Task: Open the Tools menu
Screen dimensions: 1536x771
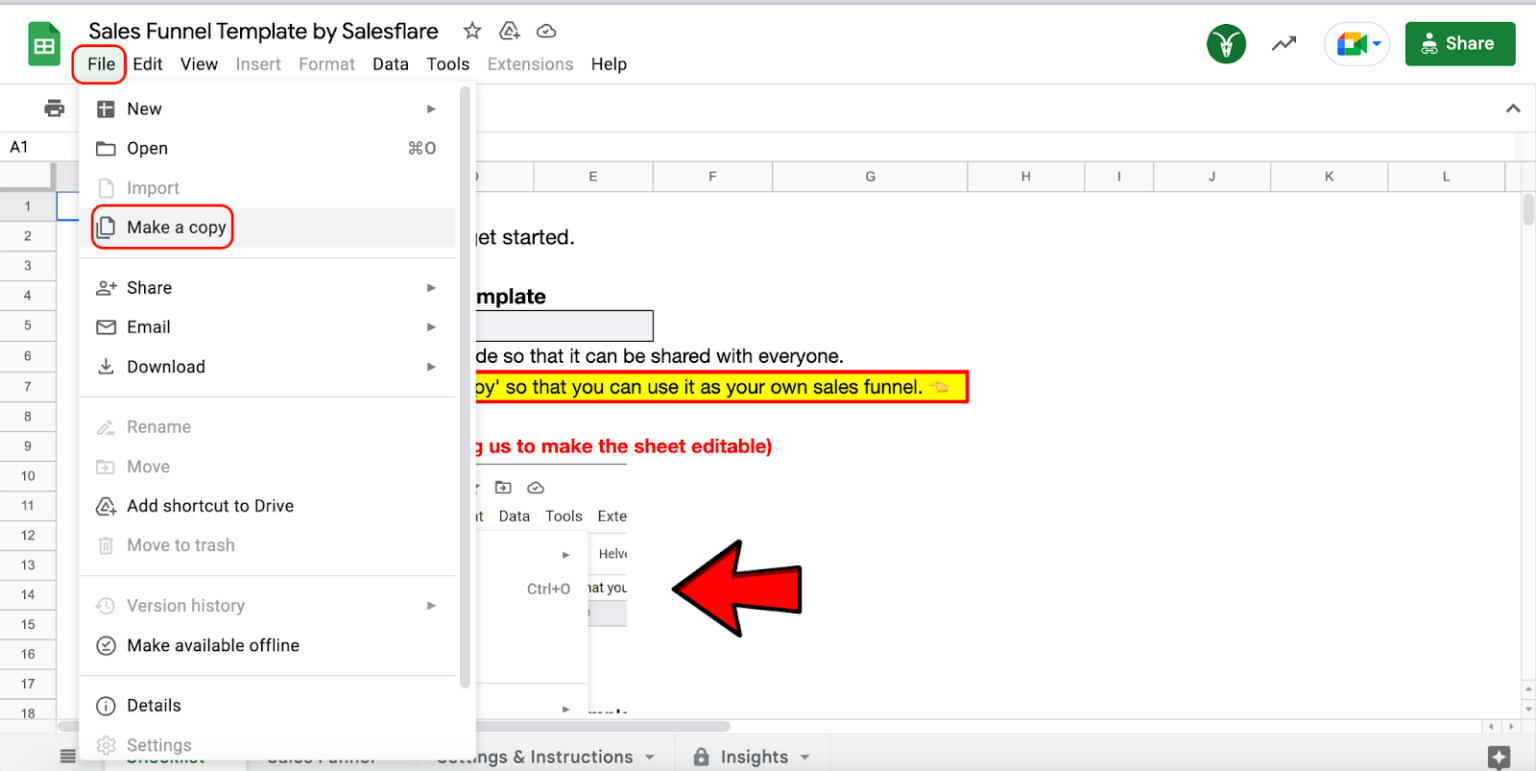Action: click(x=448, y=64)
